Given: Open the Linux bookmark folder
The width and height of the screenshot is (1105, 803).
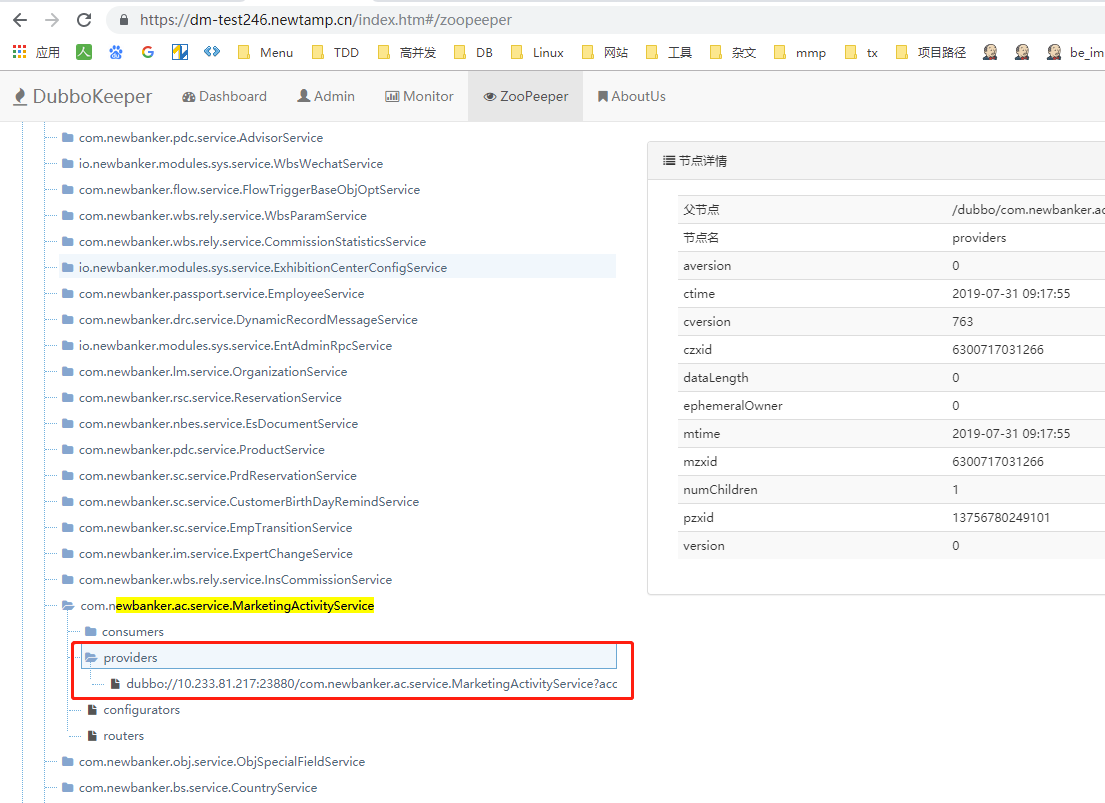Looking at the screenshot, I should [x=538, y=52].
